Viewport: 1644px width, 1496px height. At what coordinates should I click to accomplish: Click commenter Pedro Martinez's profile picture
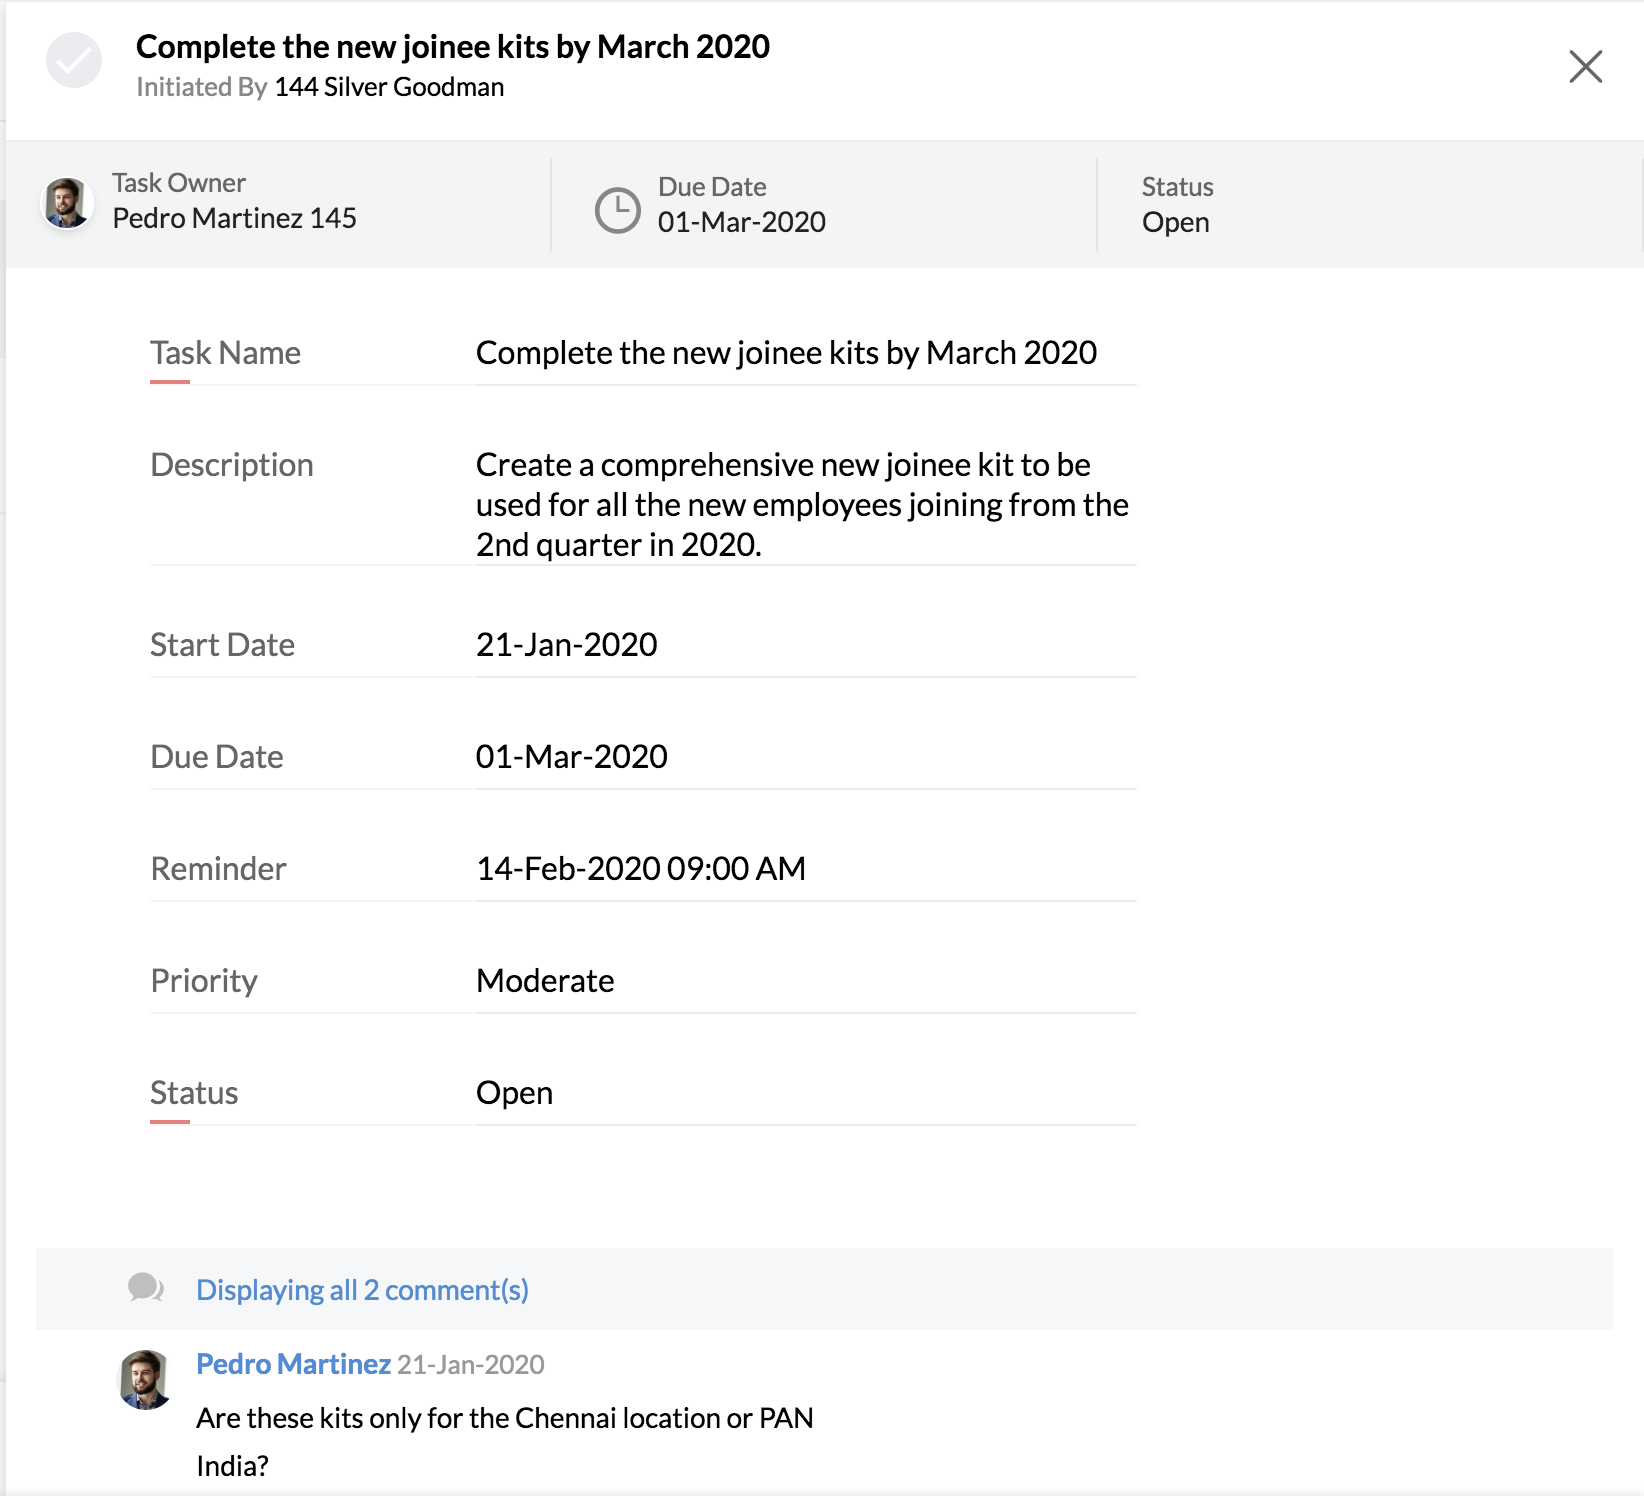145,1379
